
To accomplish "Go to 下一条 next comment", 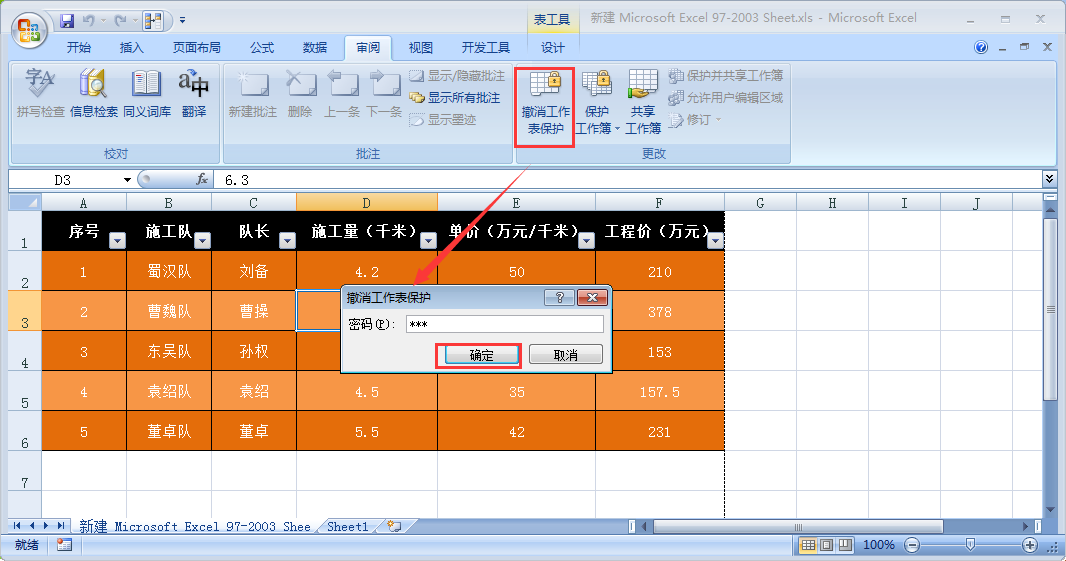I will 384,93.
